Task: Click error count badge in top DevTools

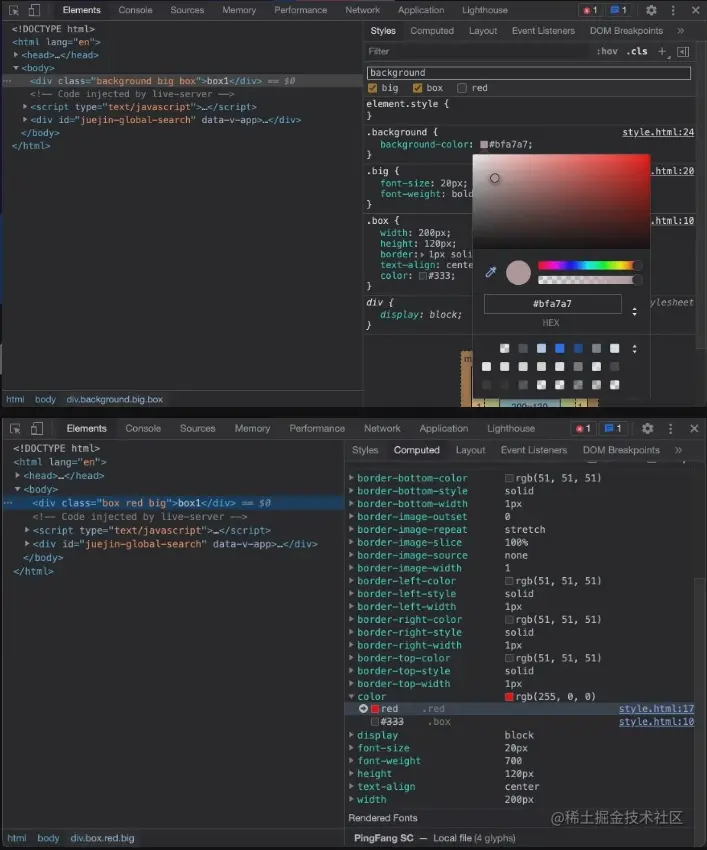Action: [590, 10]
